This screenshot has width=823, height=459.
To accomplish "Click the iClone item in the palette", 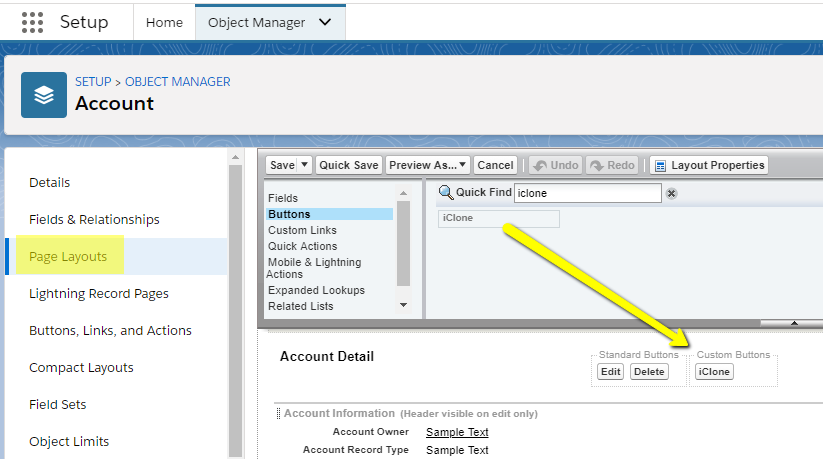I will (499, 218).
